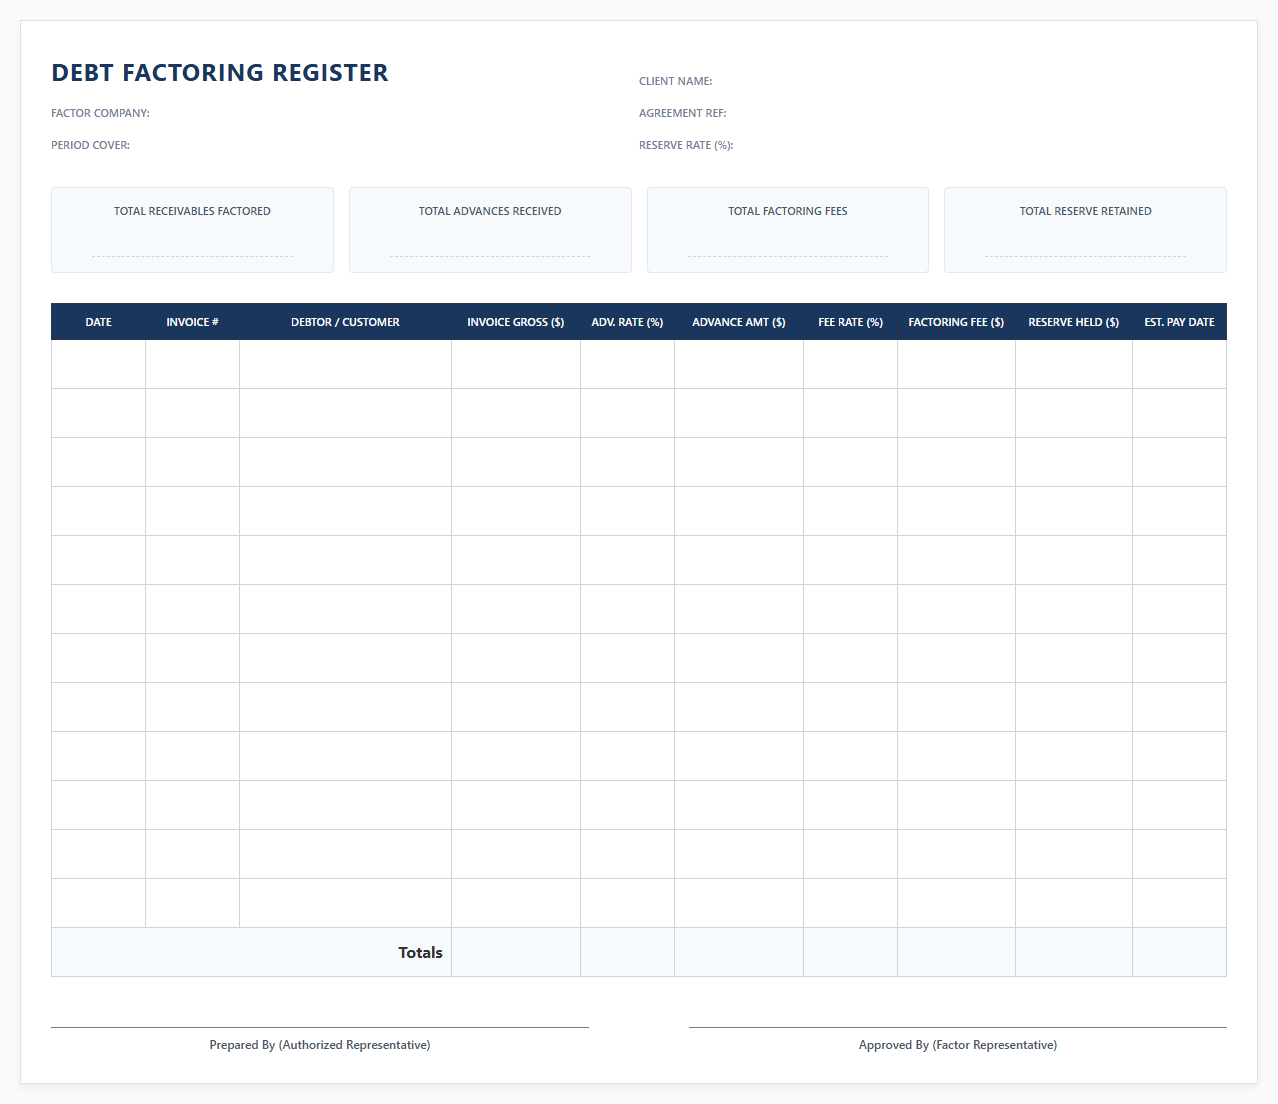Click the Period Cover field label
Screen dimensions: 1278x1104
(90, 145)
